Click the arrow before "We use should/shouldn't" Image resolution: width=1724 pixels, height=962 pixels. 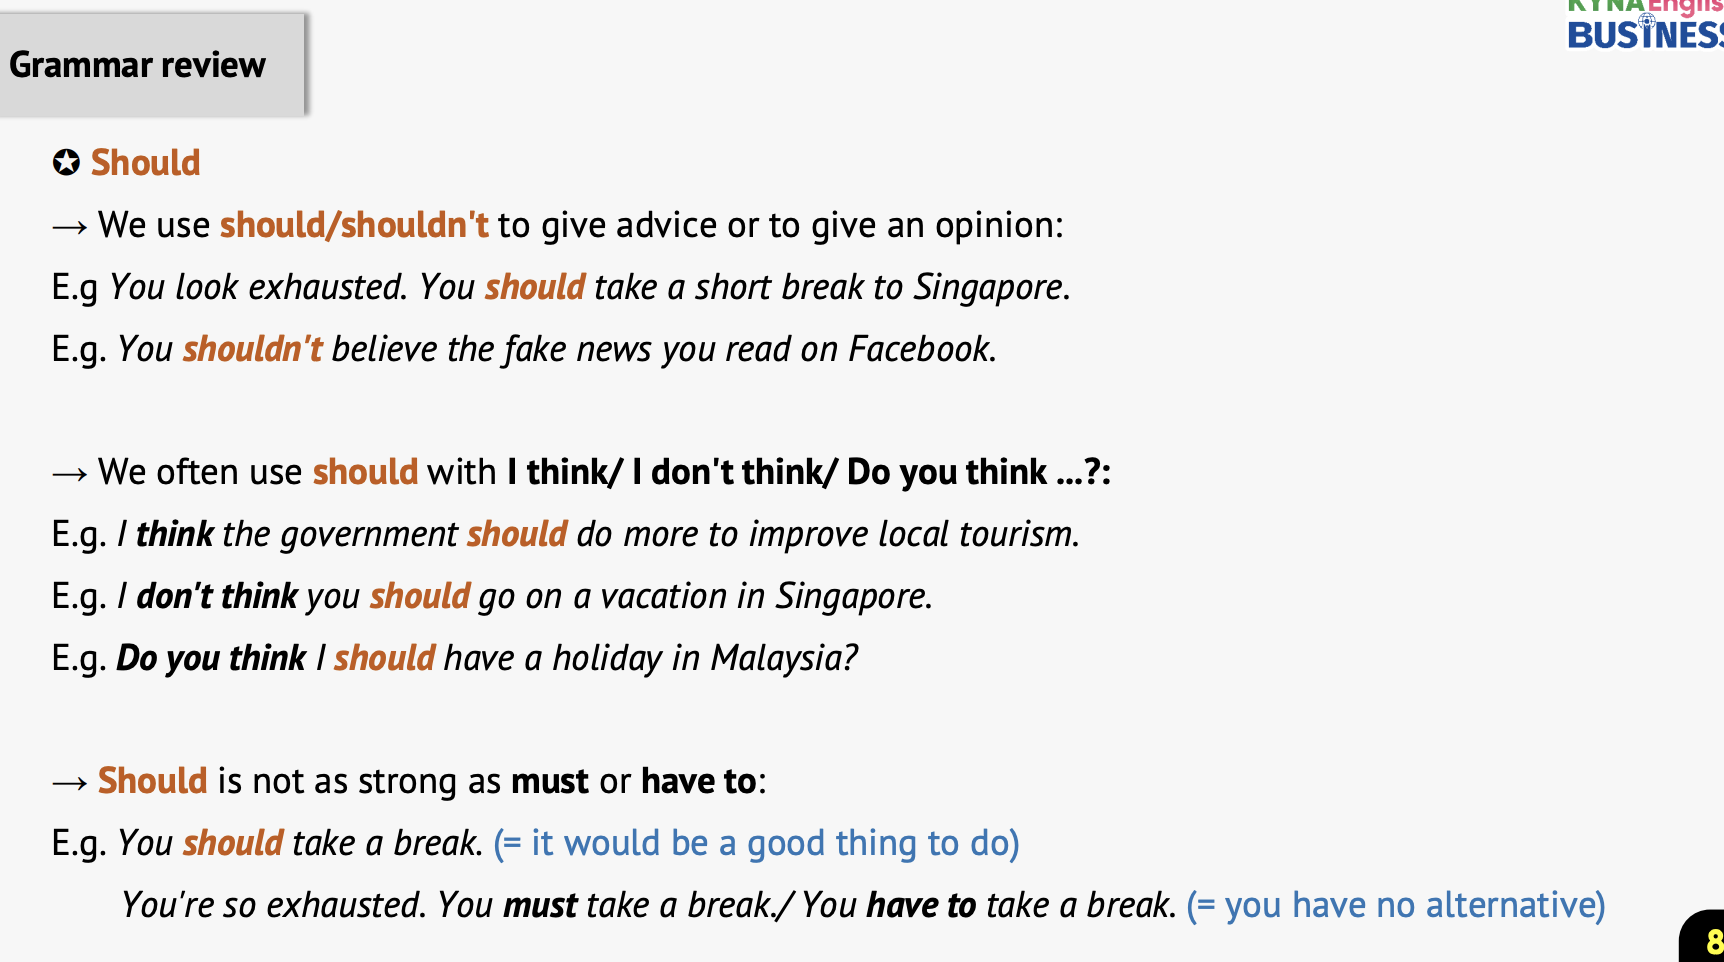coord(70,227)
